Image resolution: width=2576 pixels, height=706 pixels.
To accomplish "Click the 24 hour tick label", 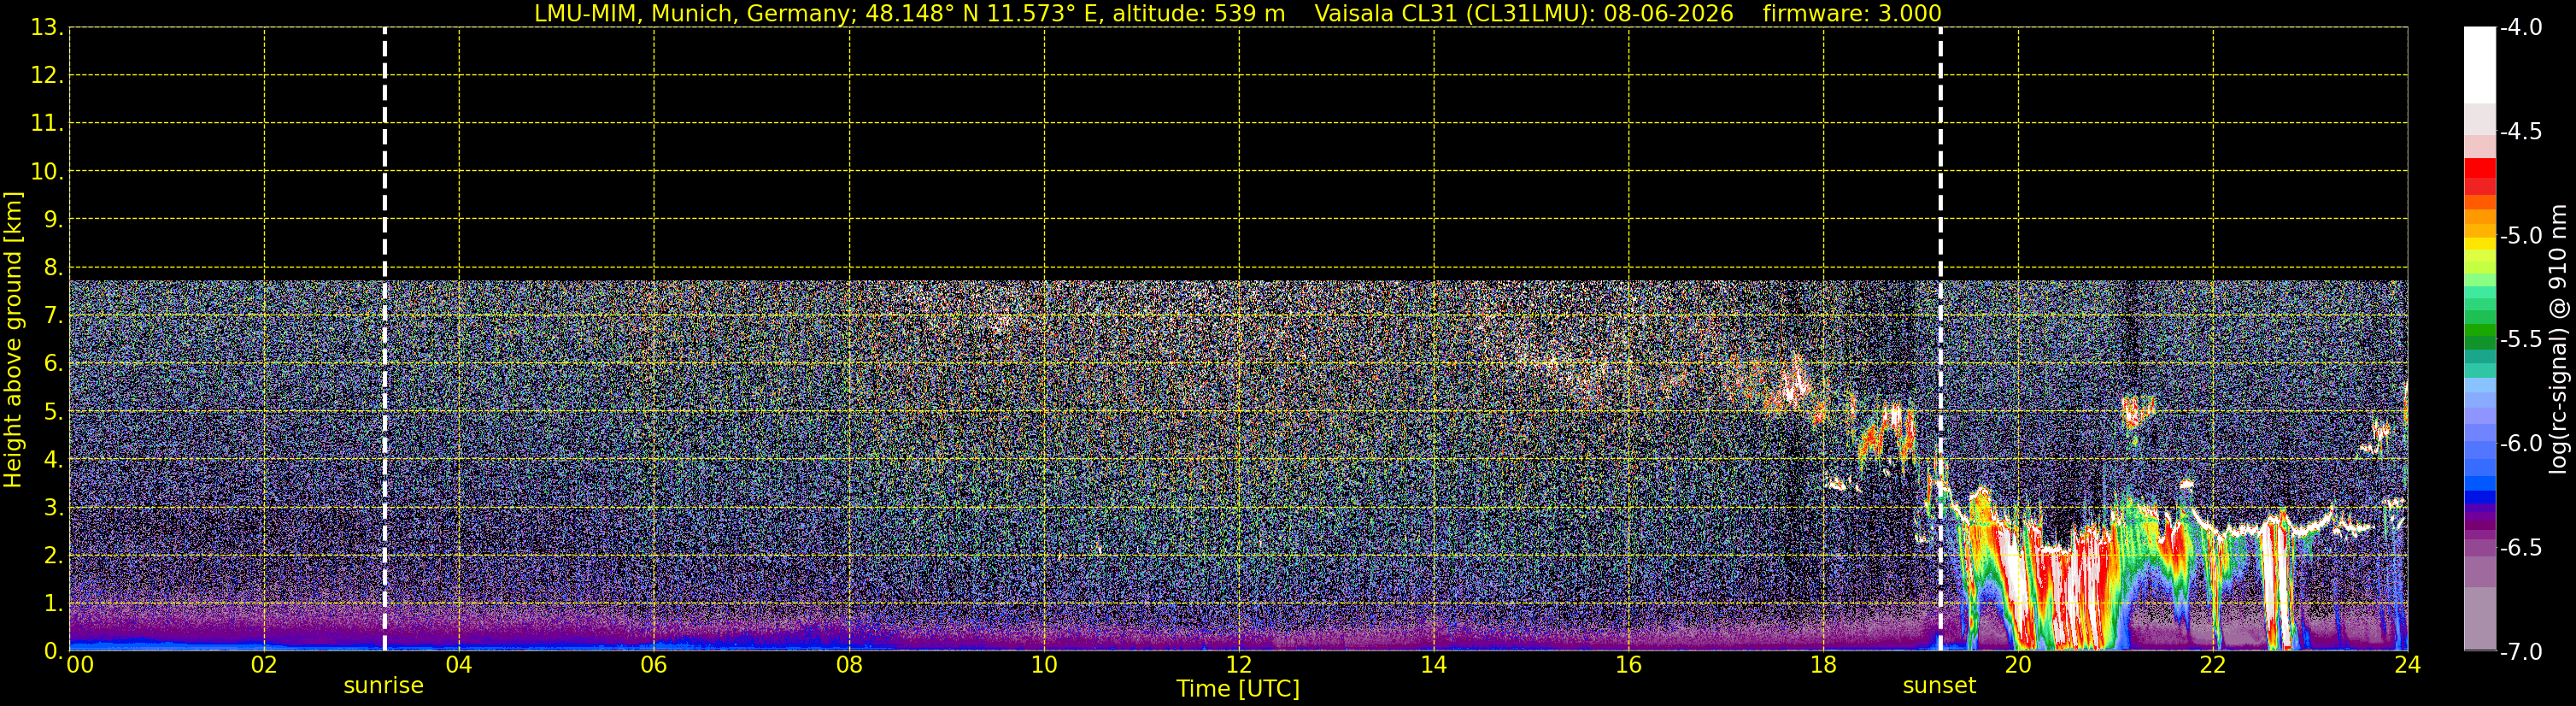I will point(2407,665).
